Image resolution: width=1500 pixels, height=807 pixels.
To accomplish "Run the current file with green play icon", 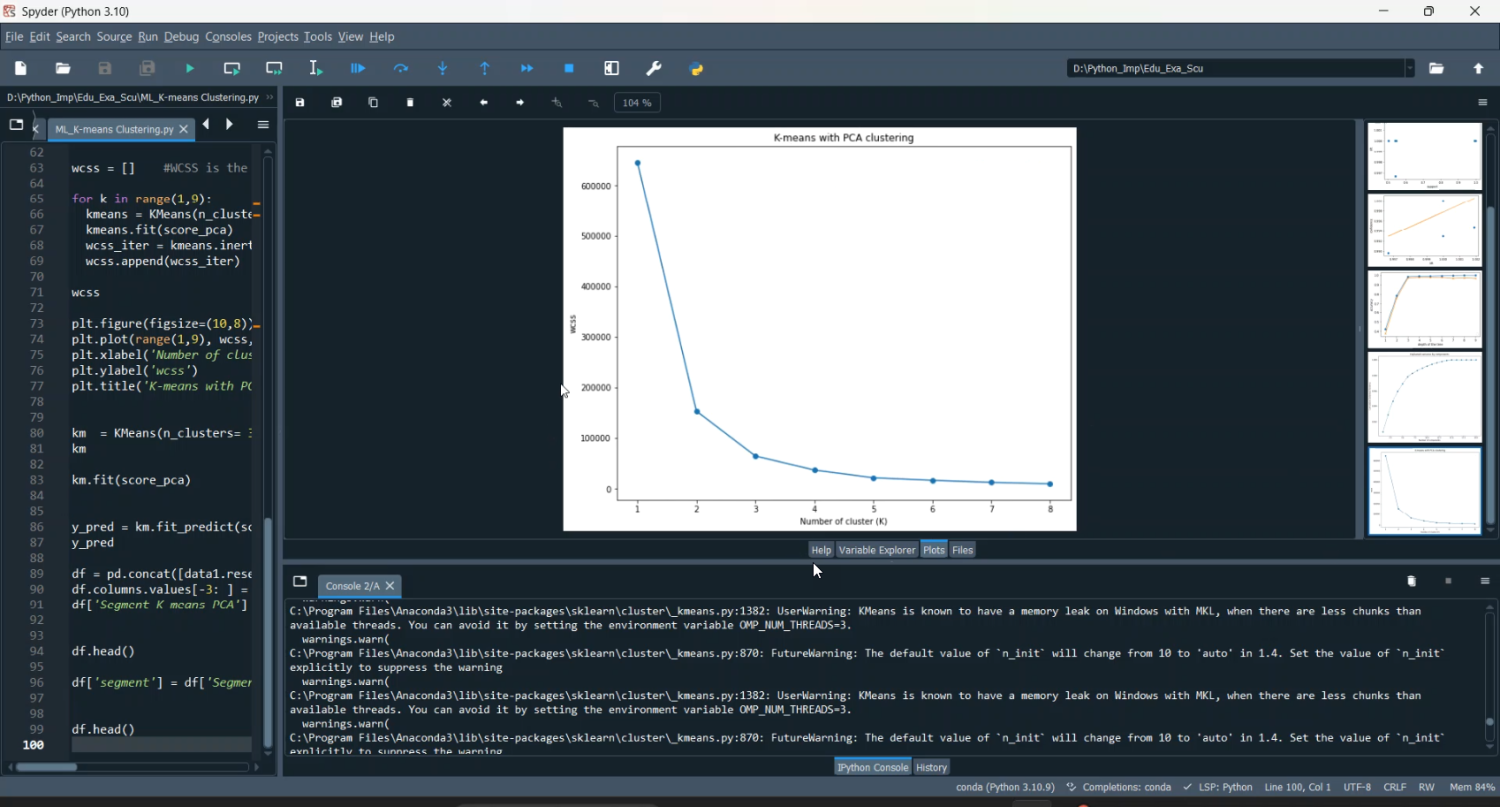I will pyautogui.click(x=190, y=69).
